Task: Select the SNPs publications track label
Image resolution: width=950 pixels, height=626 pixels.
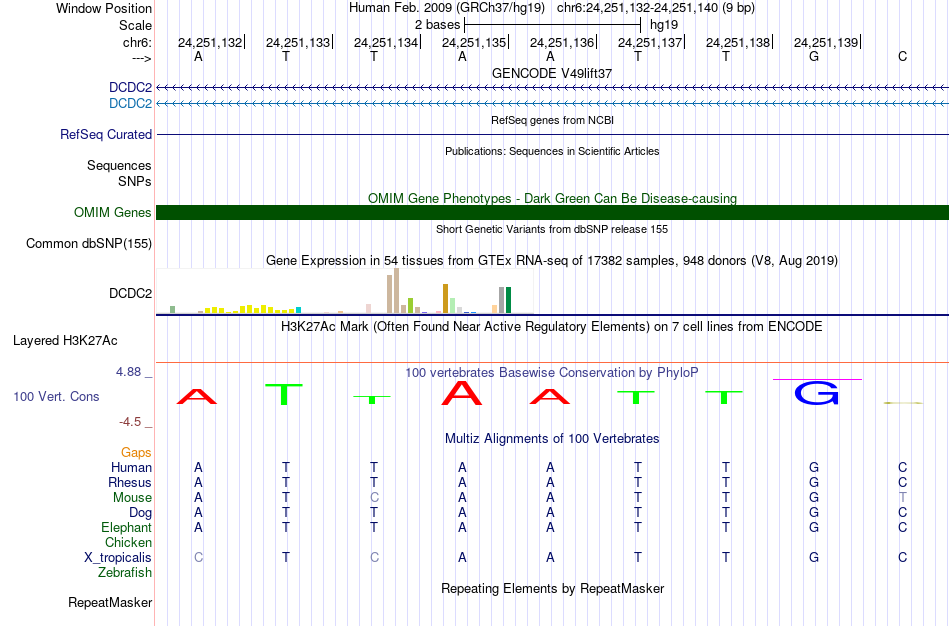Action: (x=135, y=181)
